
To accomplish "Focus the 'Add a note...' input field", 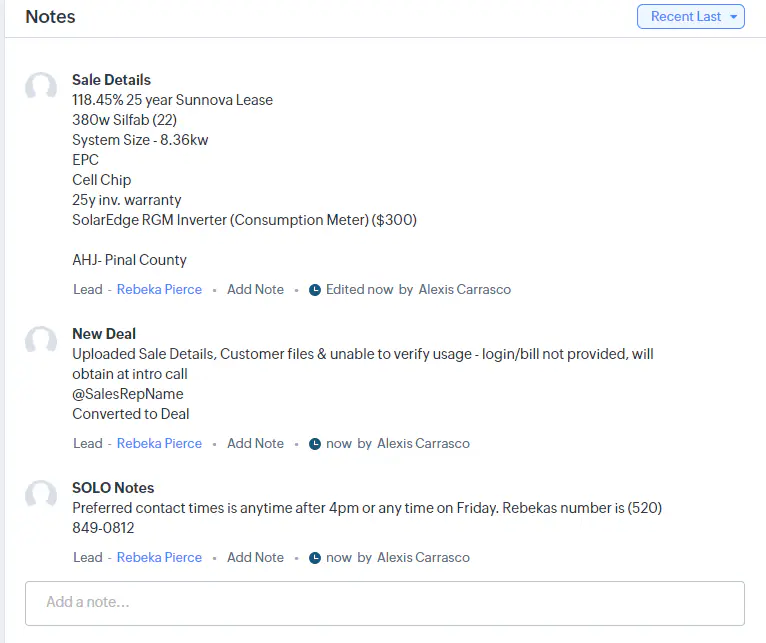I will [x=385, y=603].
